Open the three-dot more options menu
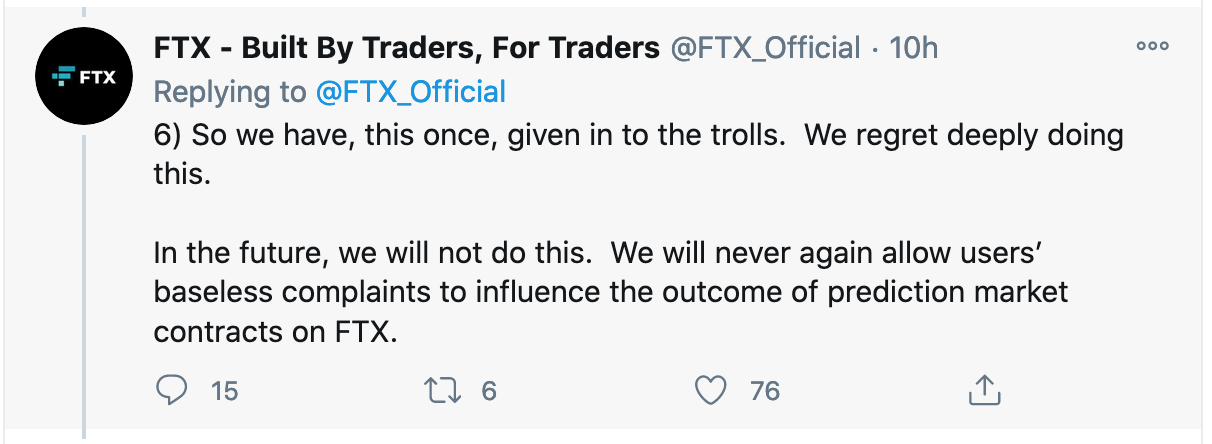1212x444 pixels. point(1152,46)
